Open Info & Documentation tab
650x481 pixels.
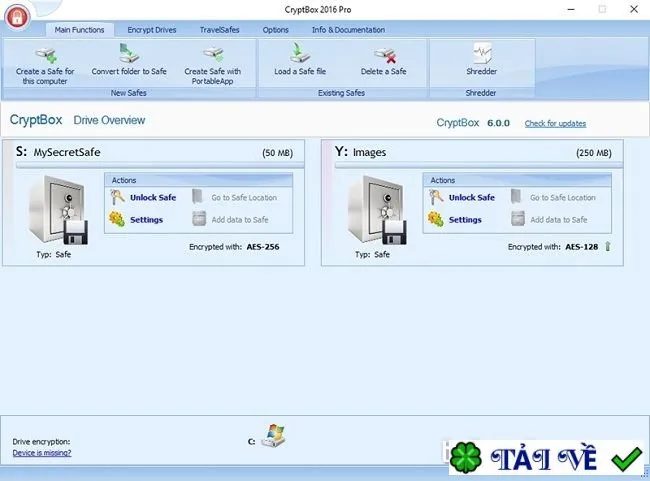348,30
